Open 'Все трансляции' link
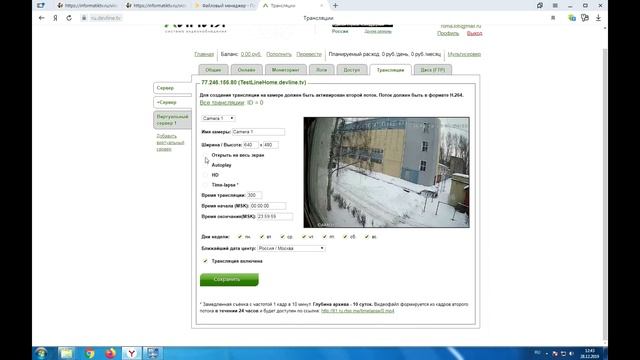Viewport: 640px width, 360px height. click(x=222, y=103)
